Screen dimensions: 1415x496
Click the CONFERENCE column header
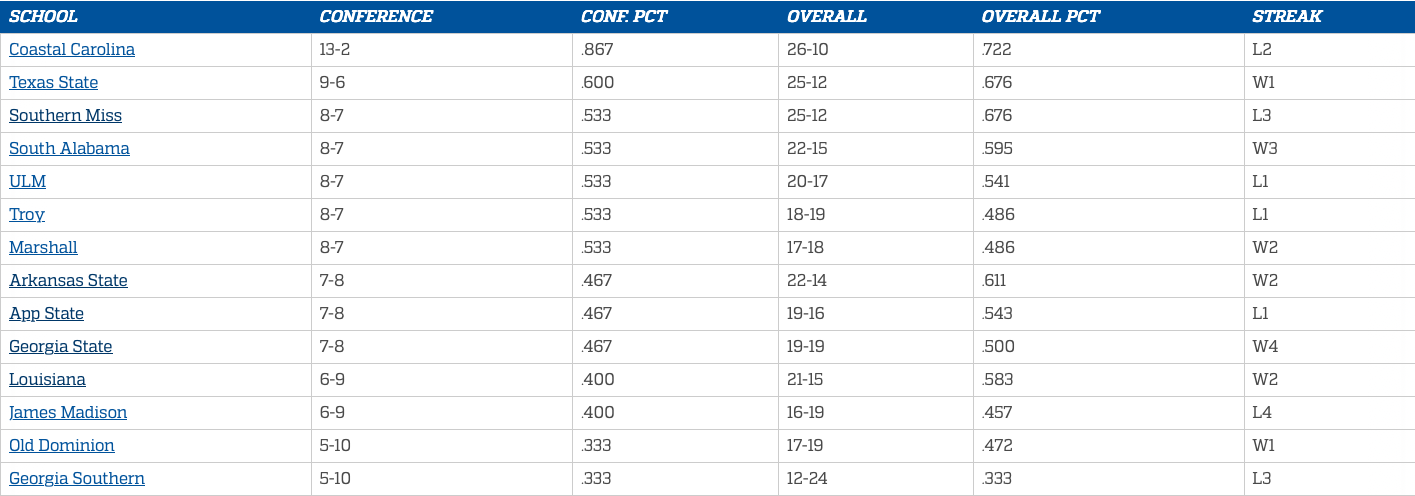tap(376, 17)
